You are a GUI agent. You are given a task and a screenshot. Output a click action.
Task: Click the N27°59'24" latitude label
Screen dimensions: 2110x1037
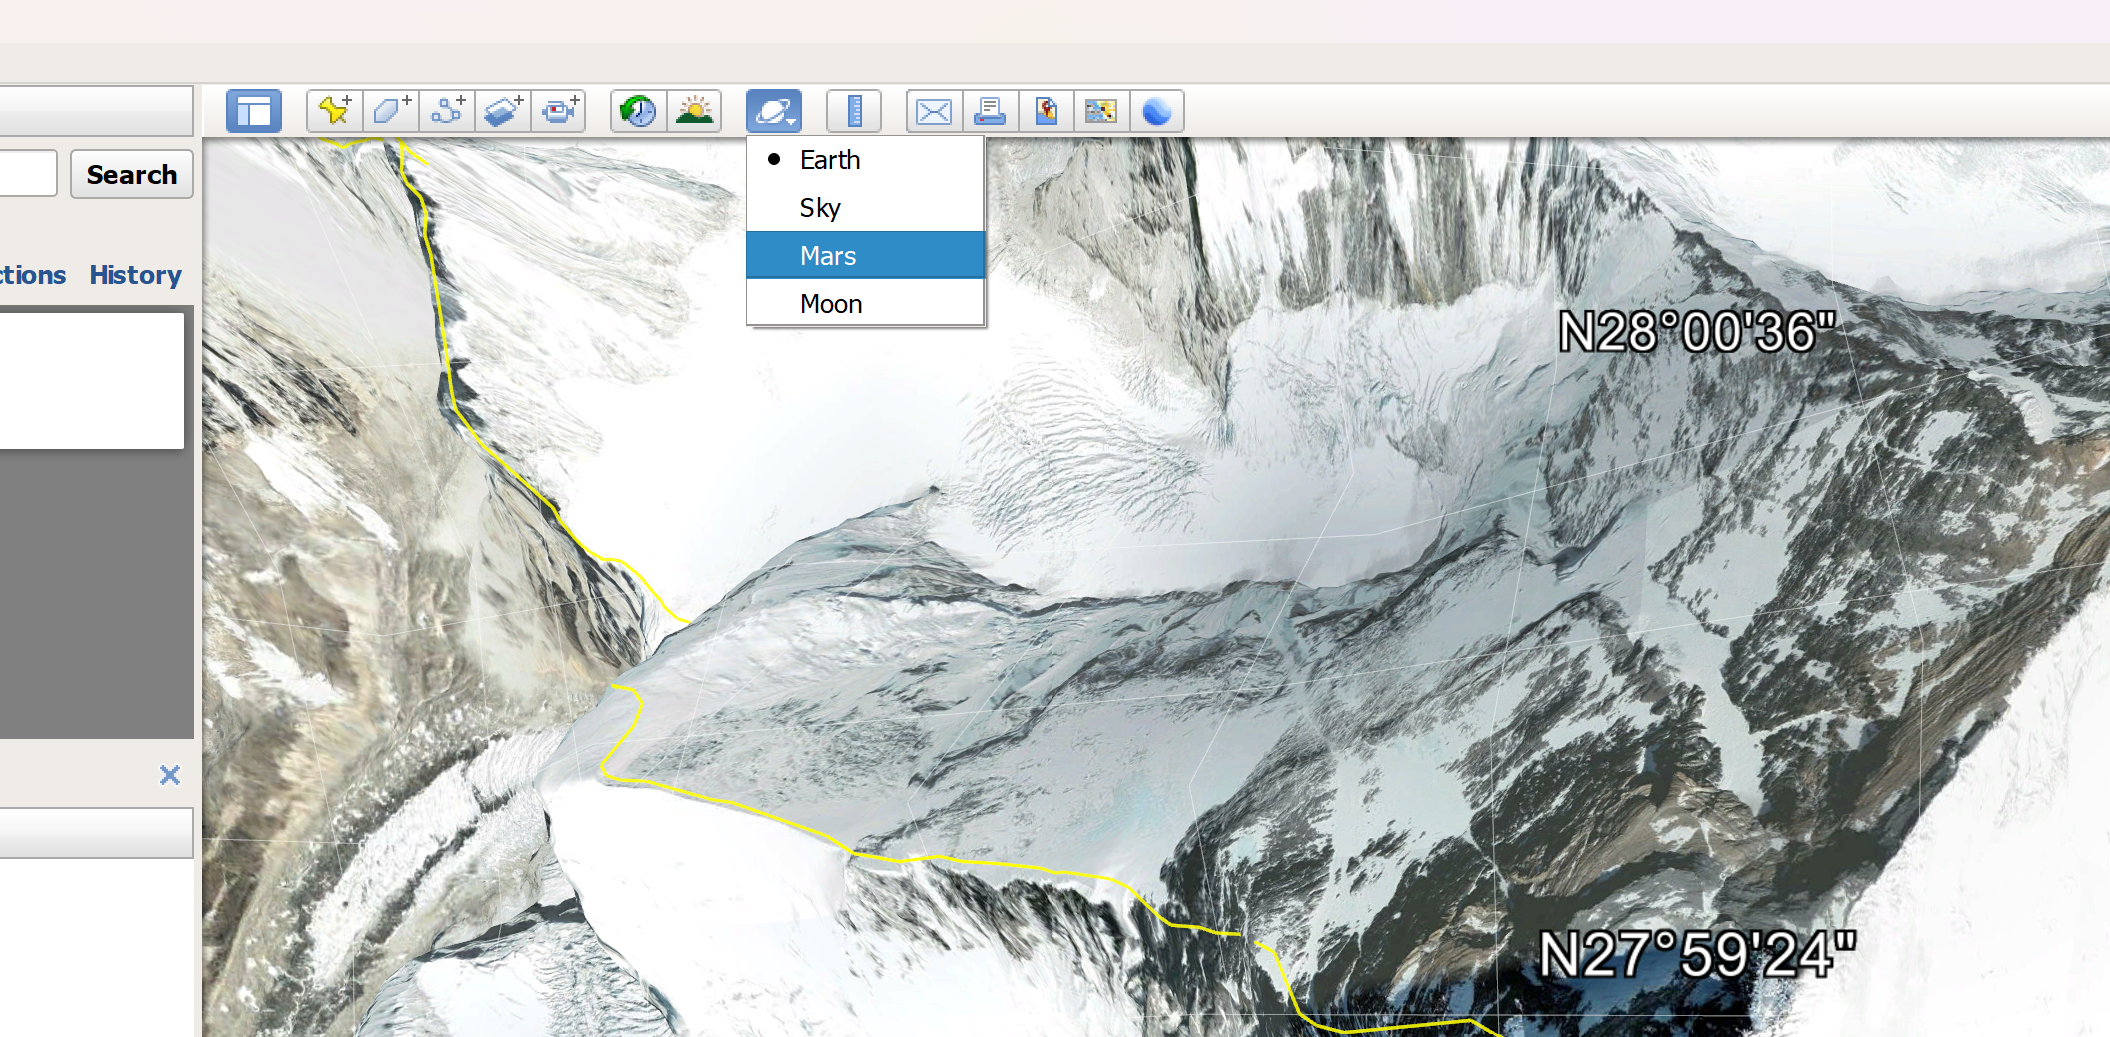point(1697,954)
